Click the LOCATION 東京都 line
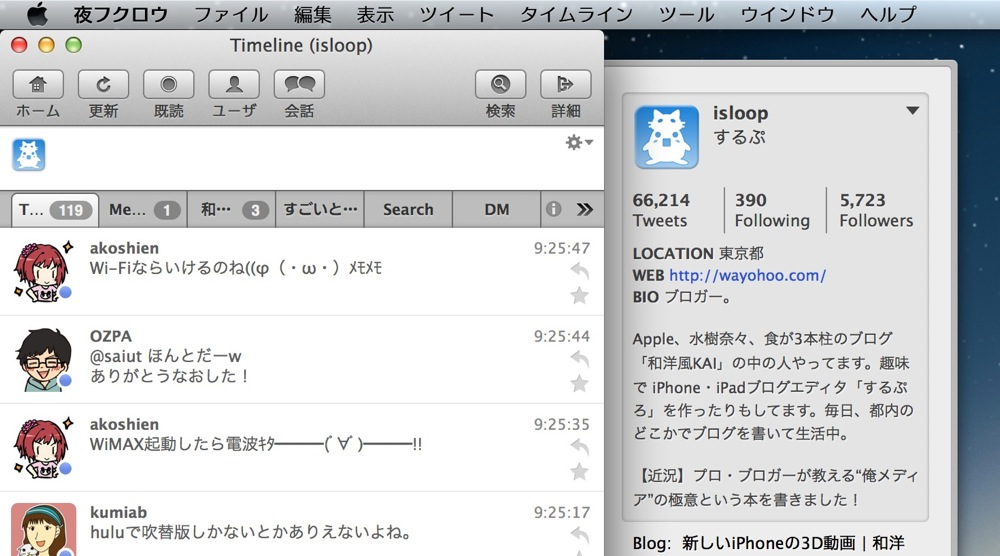Viewport: 1000px width, 556px height. tap(698, 253)
